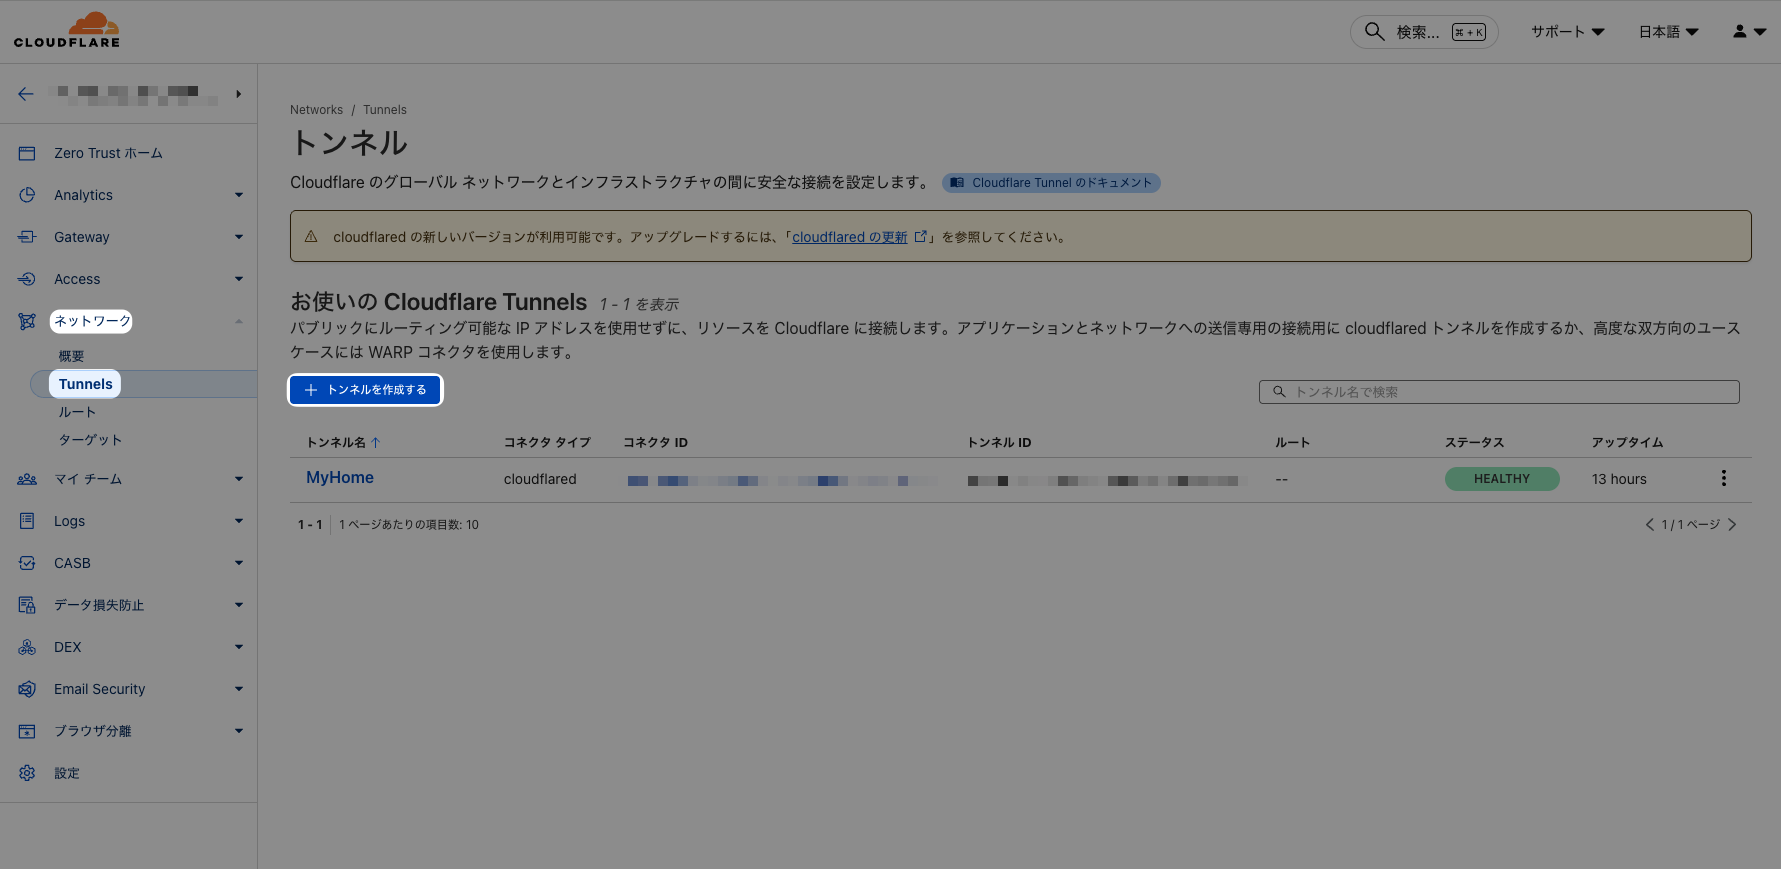This screenshot has width=1781, height=869.
Task: Go to the next page of tunnels
Action: click(x=1732, y=525)
